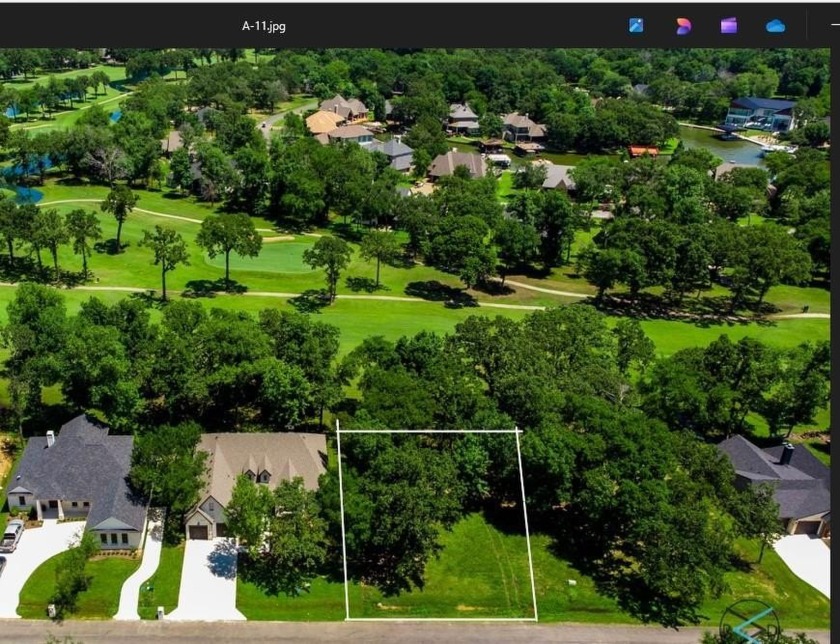
Task: Click the orange-roofed boat dock
Action: click(644, 152)
